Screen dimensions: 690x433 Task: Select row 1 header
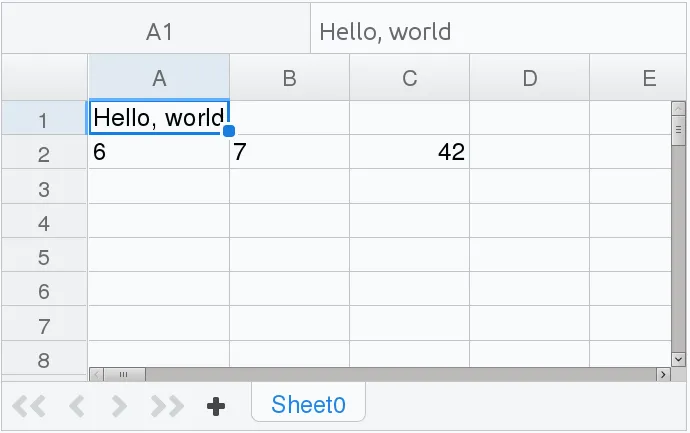[44, 118]
